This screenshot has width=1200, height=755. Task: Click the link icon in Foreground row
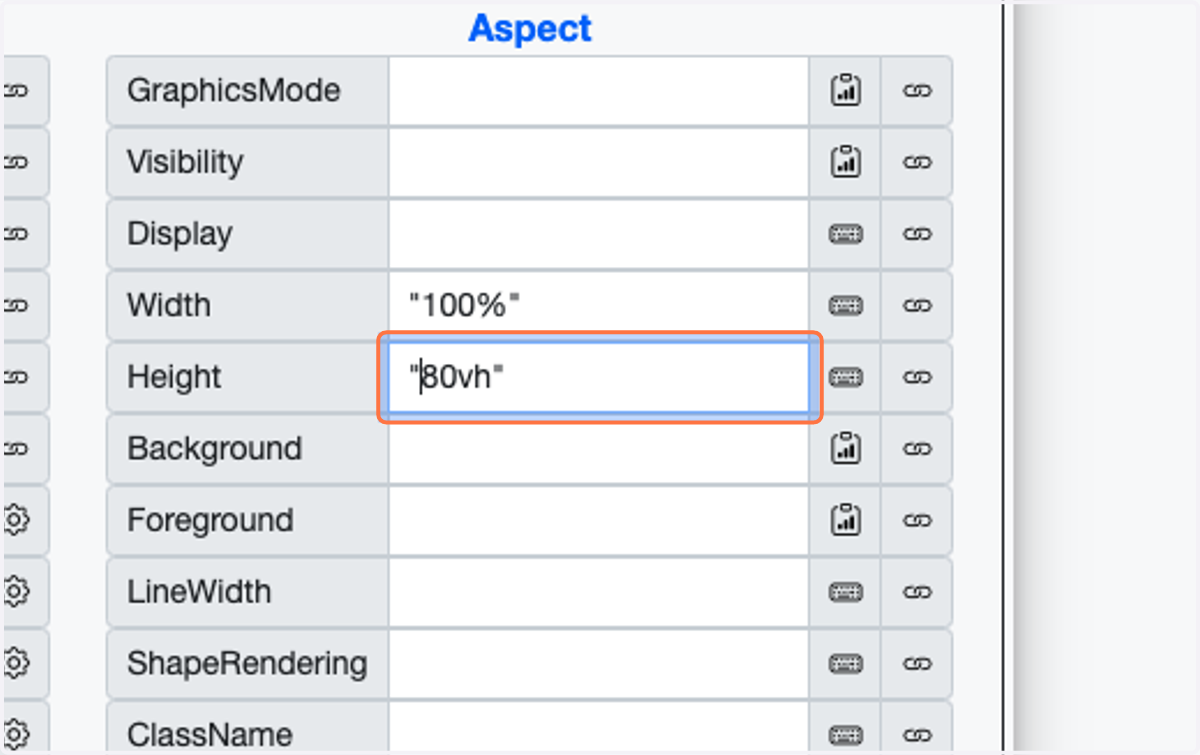click(x=917, y=520)
